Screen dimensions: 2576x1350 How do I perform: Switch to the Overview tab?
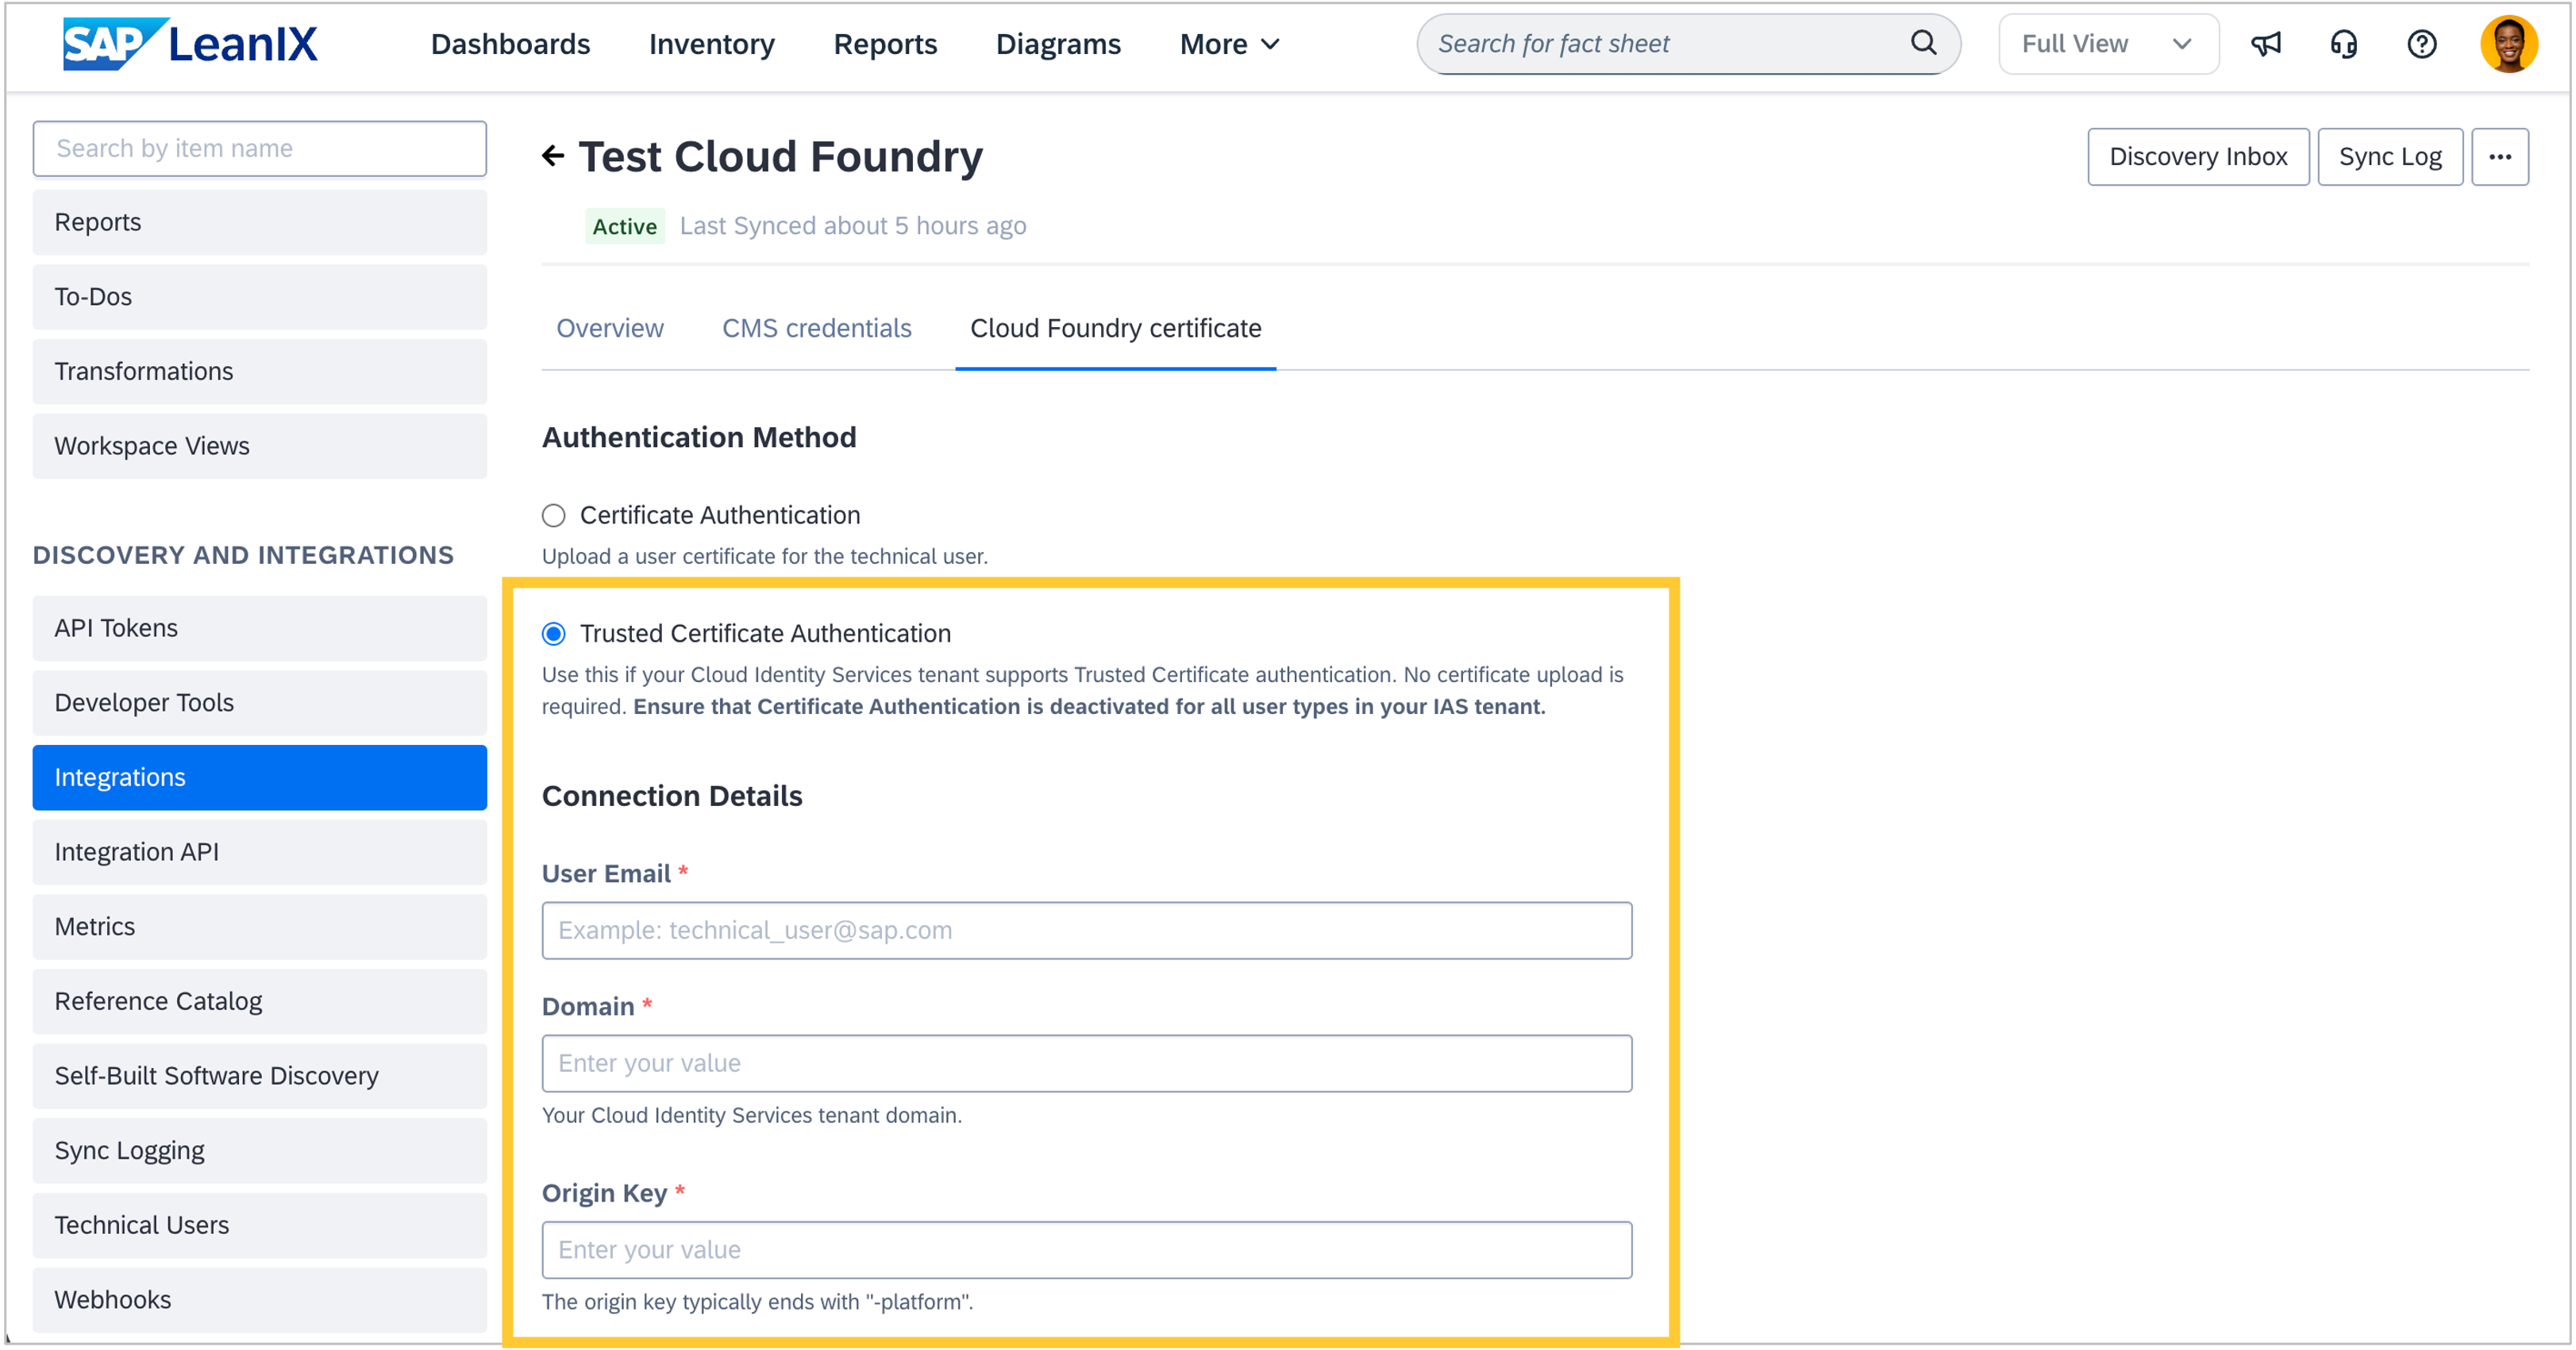click(x=609, y=328)
